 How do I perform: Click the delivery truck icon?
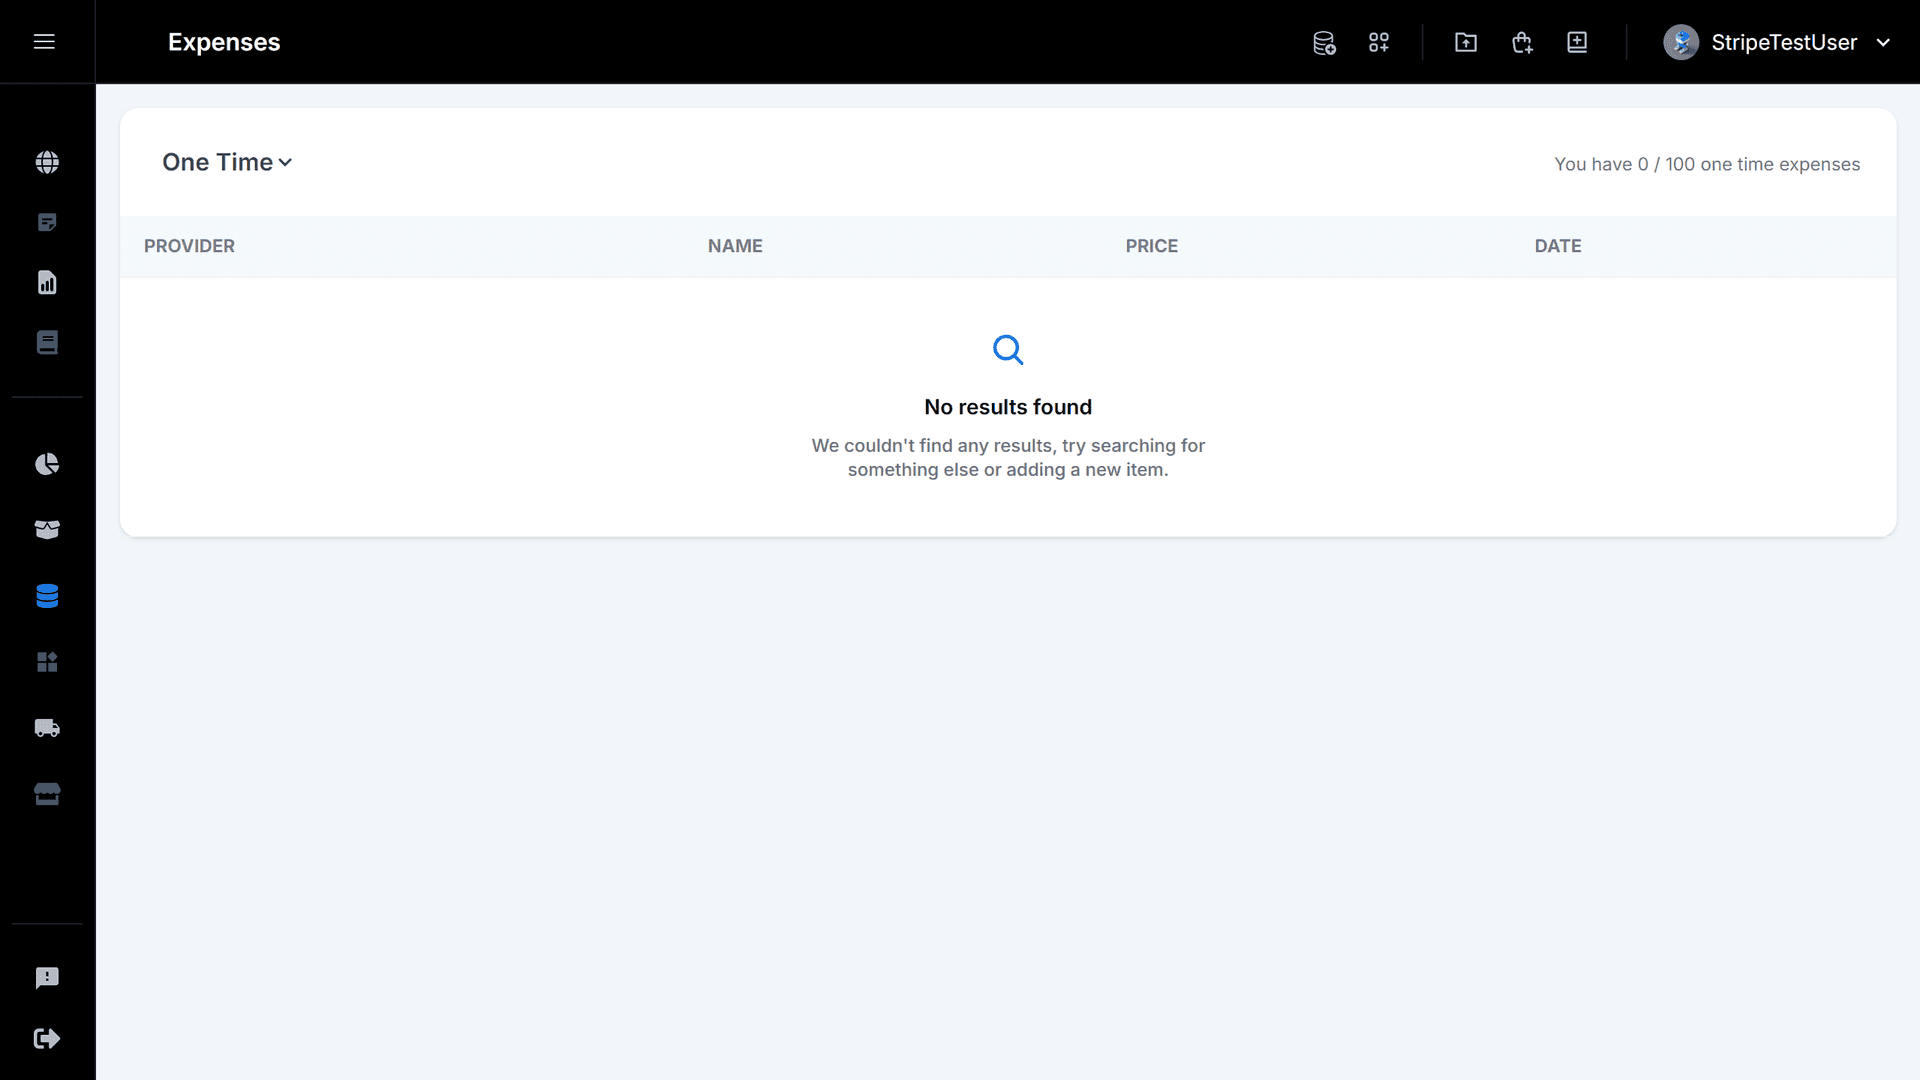(47, 728)
